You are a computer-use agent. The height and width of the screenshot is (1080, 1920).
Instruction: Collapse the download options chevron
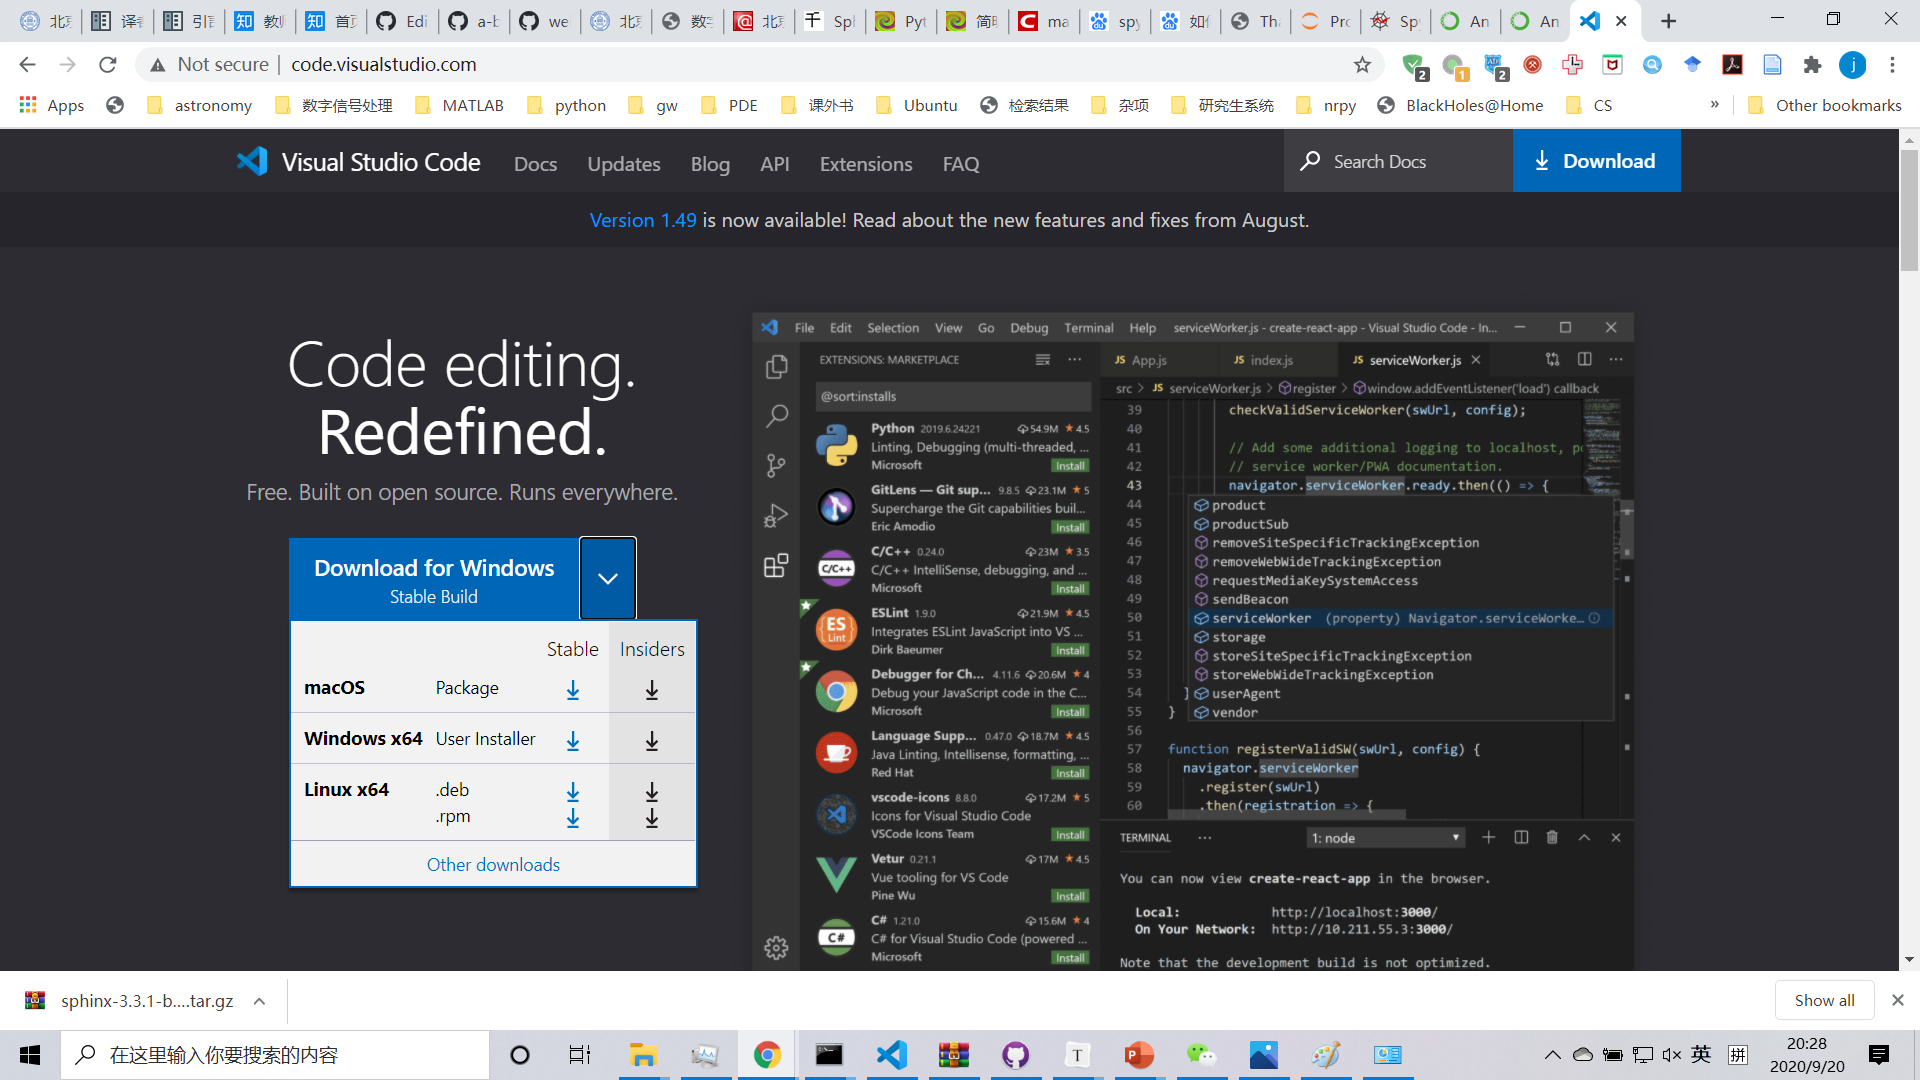pos(608,578)
